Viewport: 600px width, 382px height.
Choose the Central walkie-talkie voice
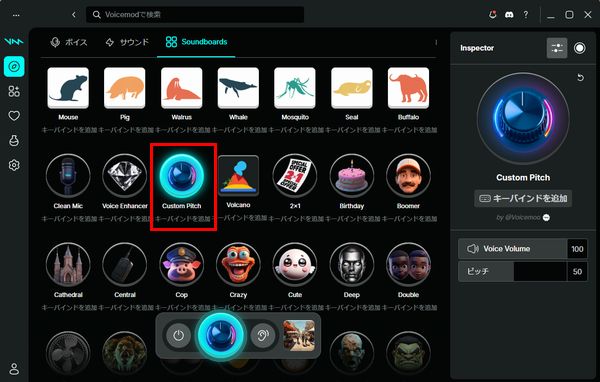coord(125,264)
